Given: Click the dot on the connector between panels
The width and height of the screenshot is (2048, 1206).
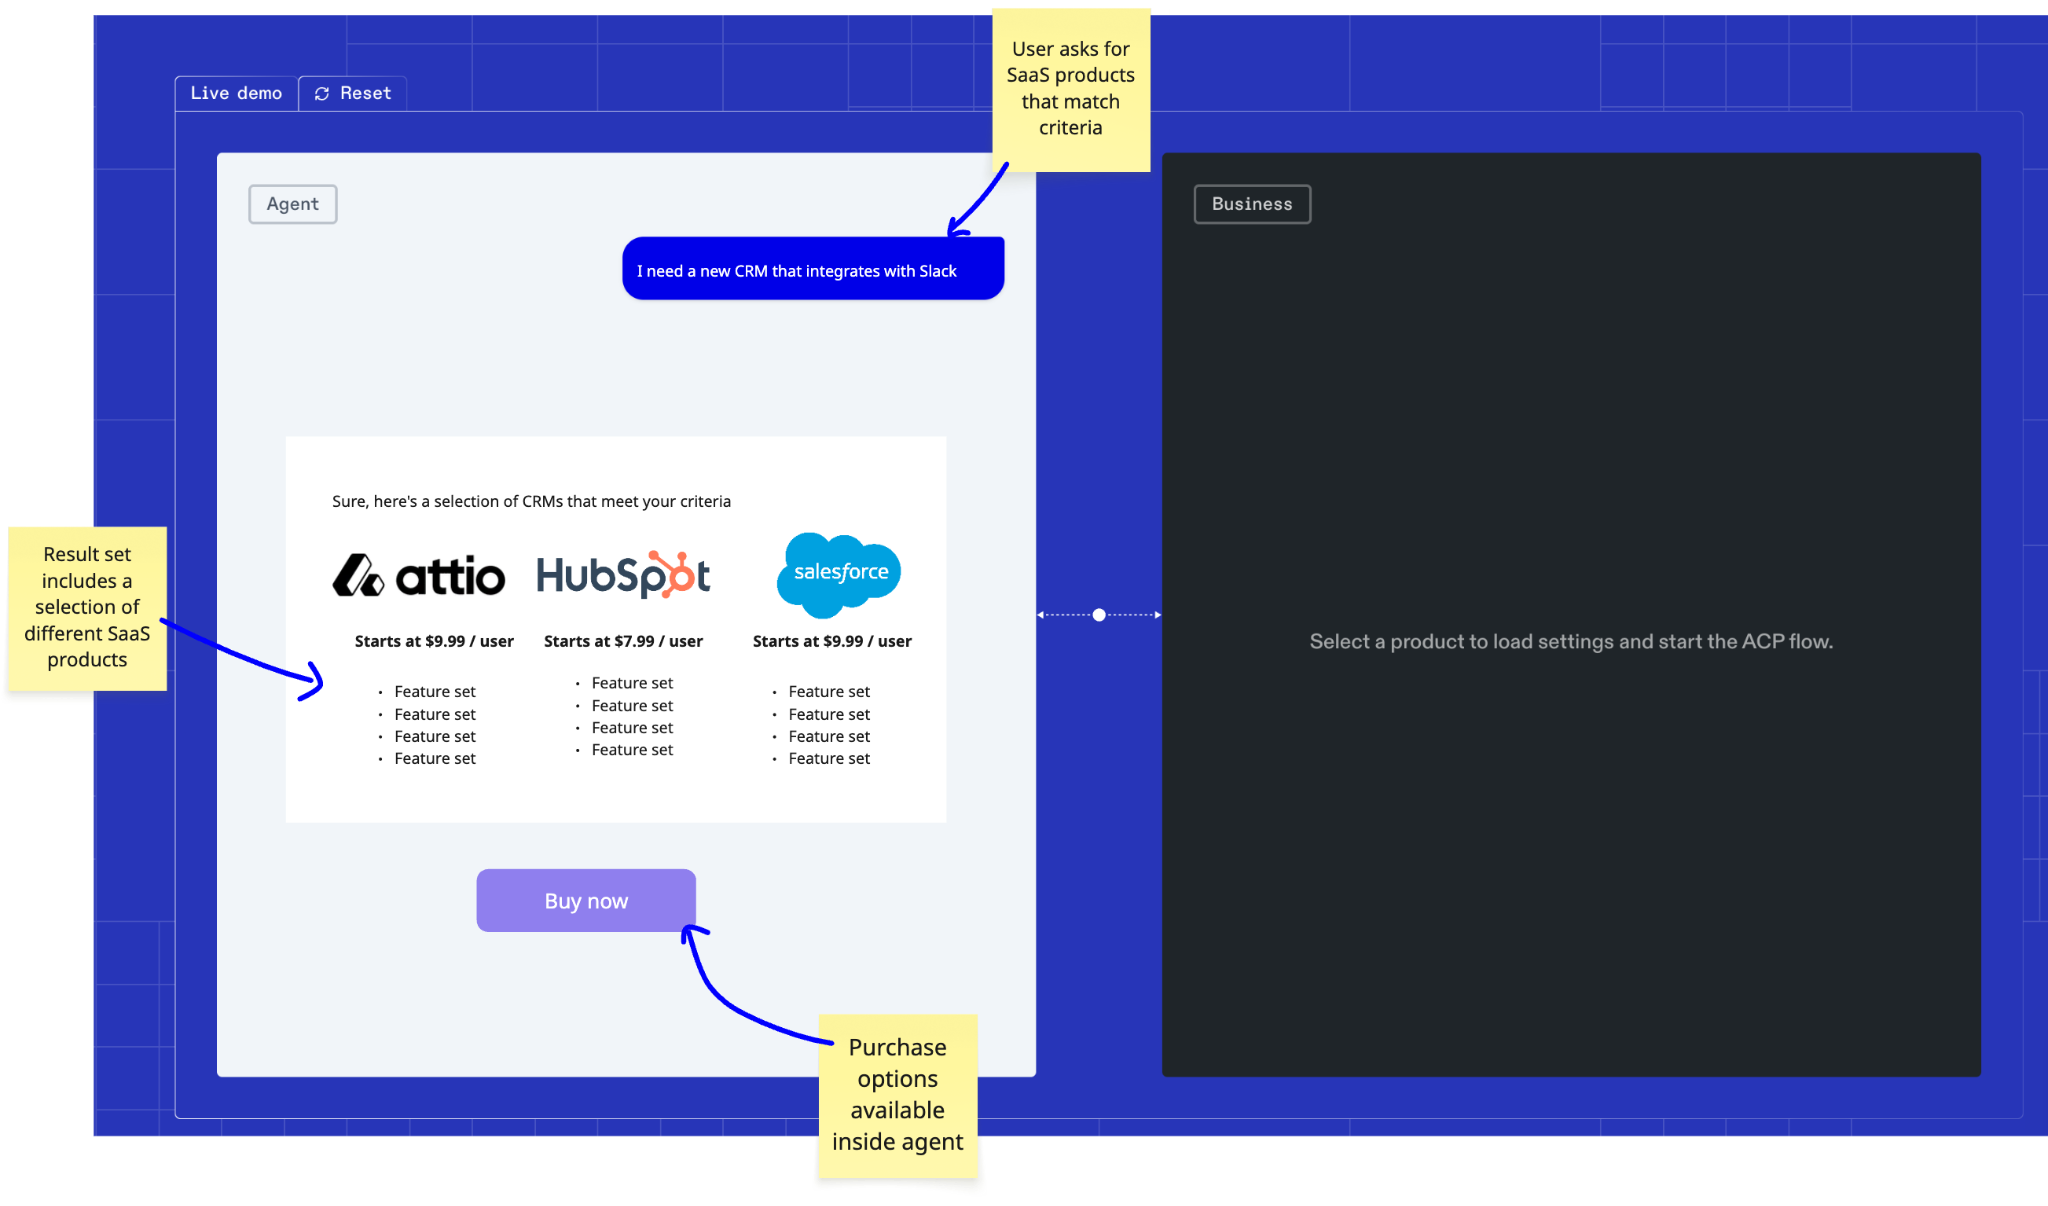Looking at the screenshot, I should point(1098,616).
